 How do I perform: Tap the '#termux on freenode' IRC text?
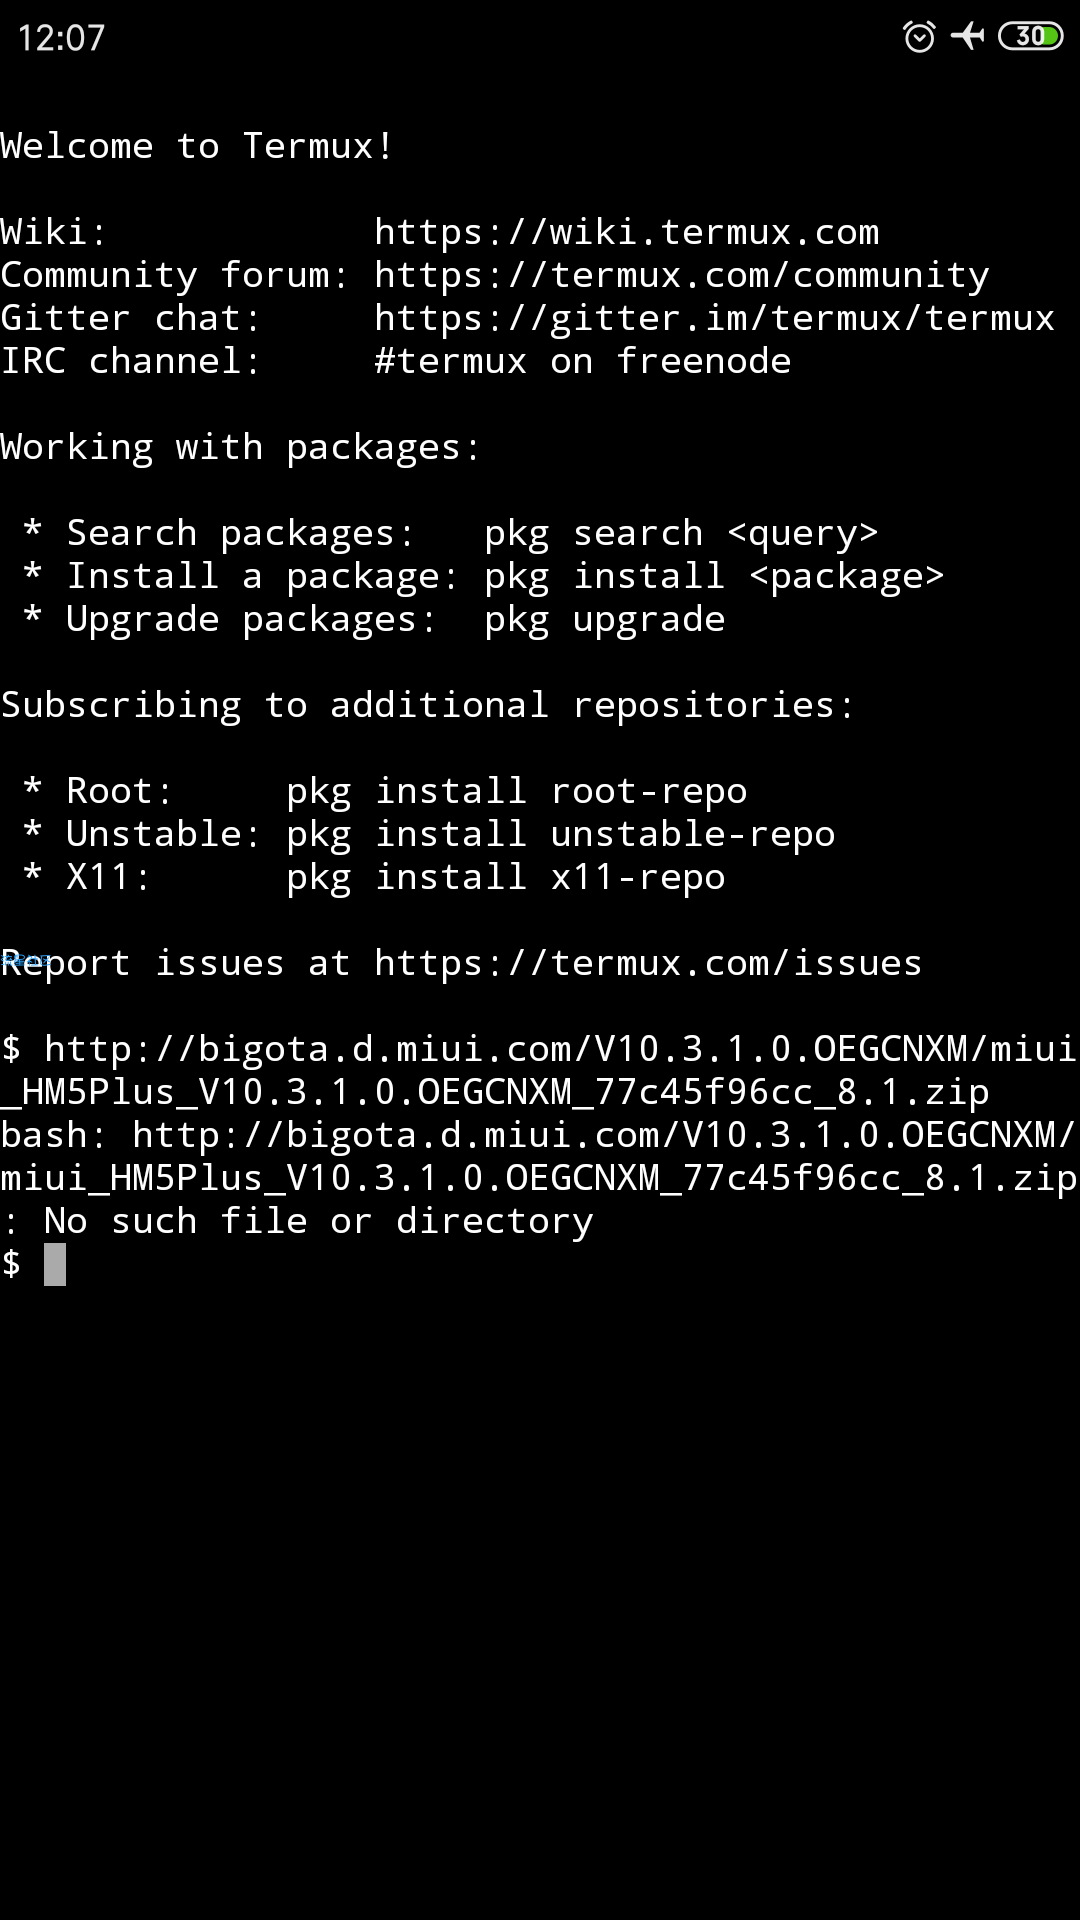(x=583, y=361)
